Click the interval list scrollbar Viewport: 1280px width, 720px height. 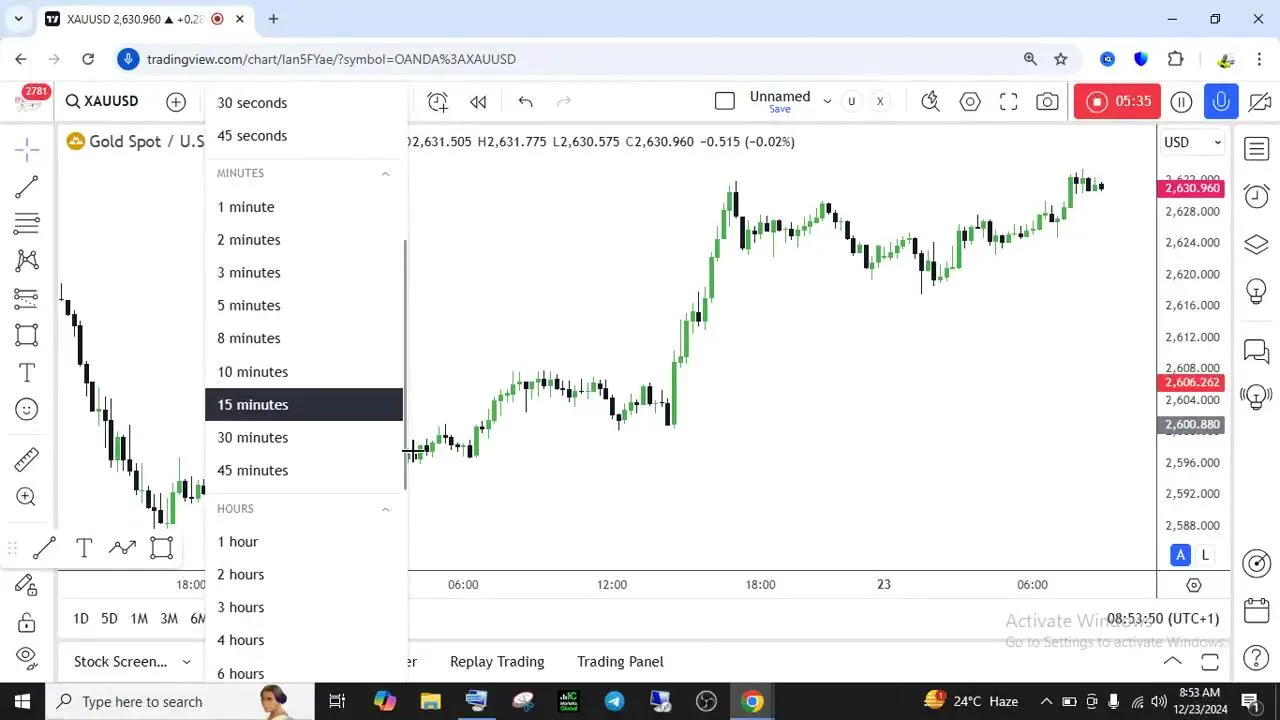(405, 365)
